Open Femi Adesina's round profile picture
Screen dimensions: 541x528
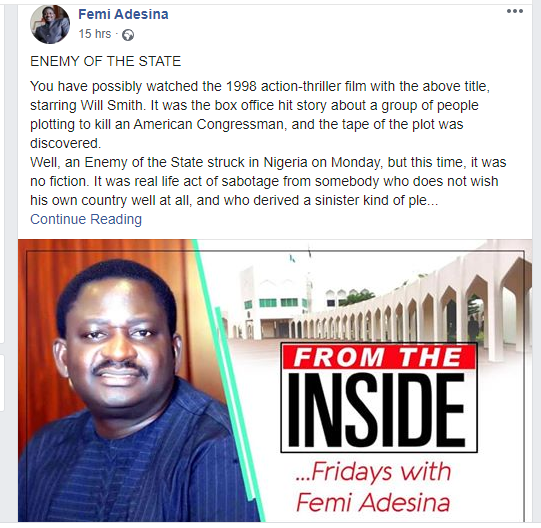pos(50,24)
